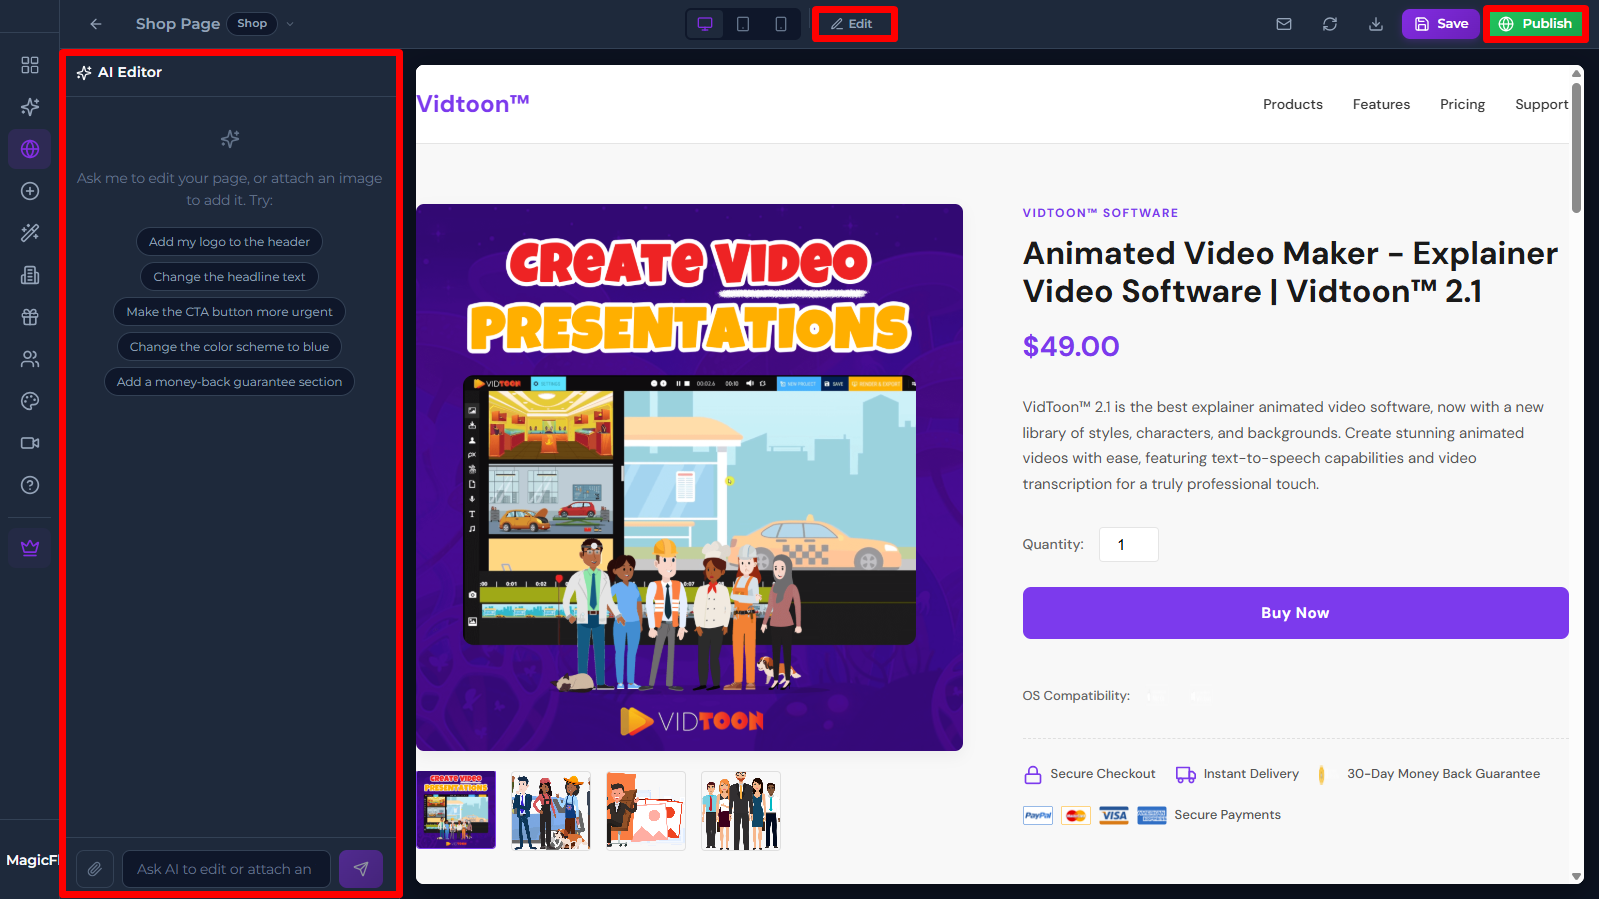Click the PayPal payment icon

click(x=1038, y=815)
